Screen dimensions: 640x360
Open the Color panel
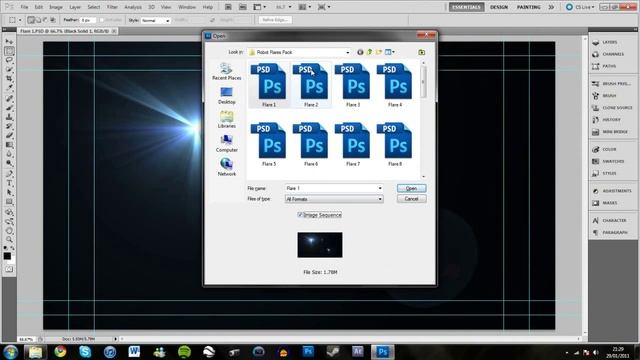click(x=609, y=149)
